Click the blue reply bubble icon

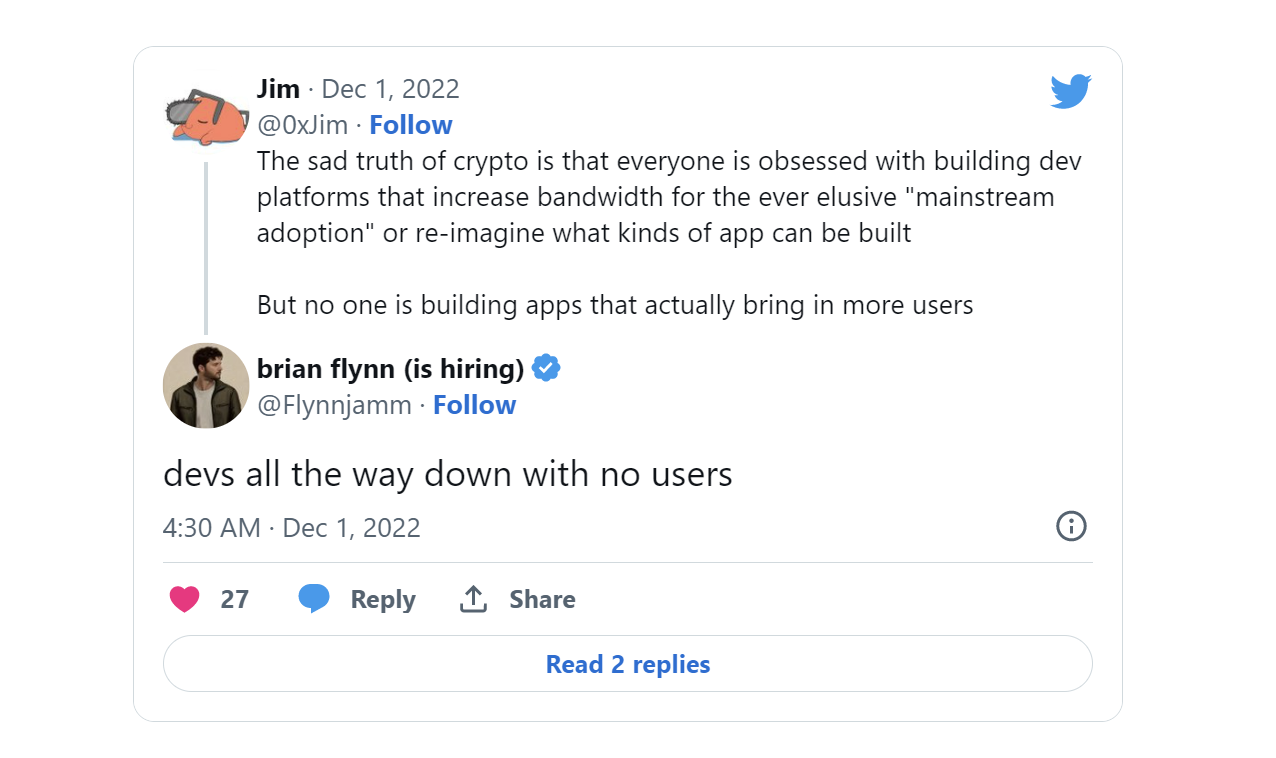click(x=314, y=599)
